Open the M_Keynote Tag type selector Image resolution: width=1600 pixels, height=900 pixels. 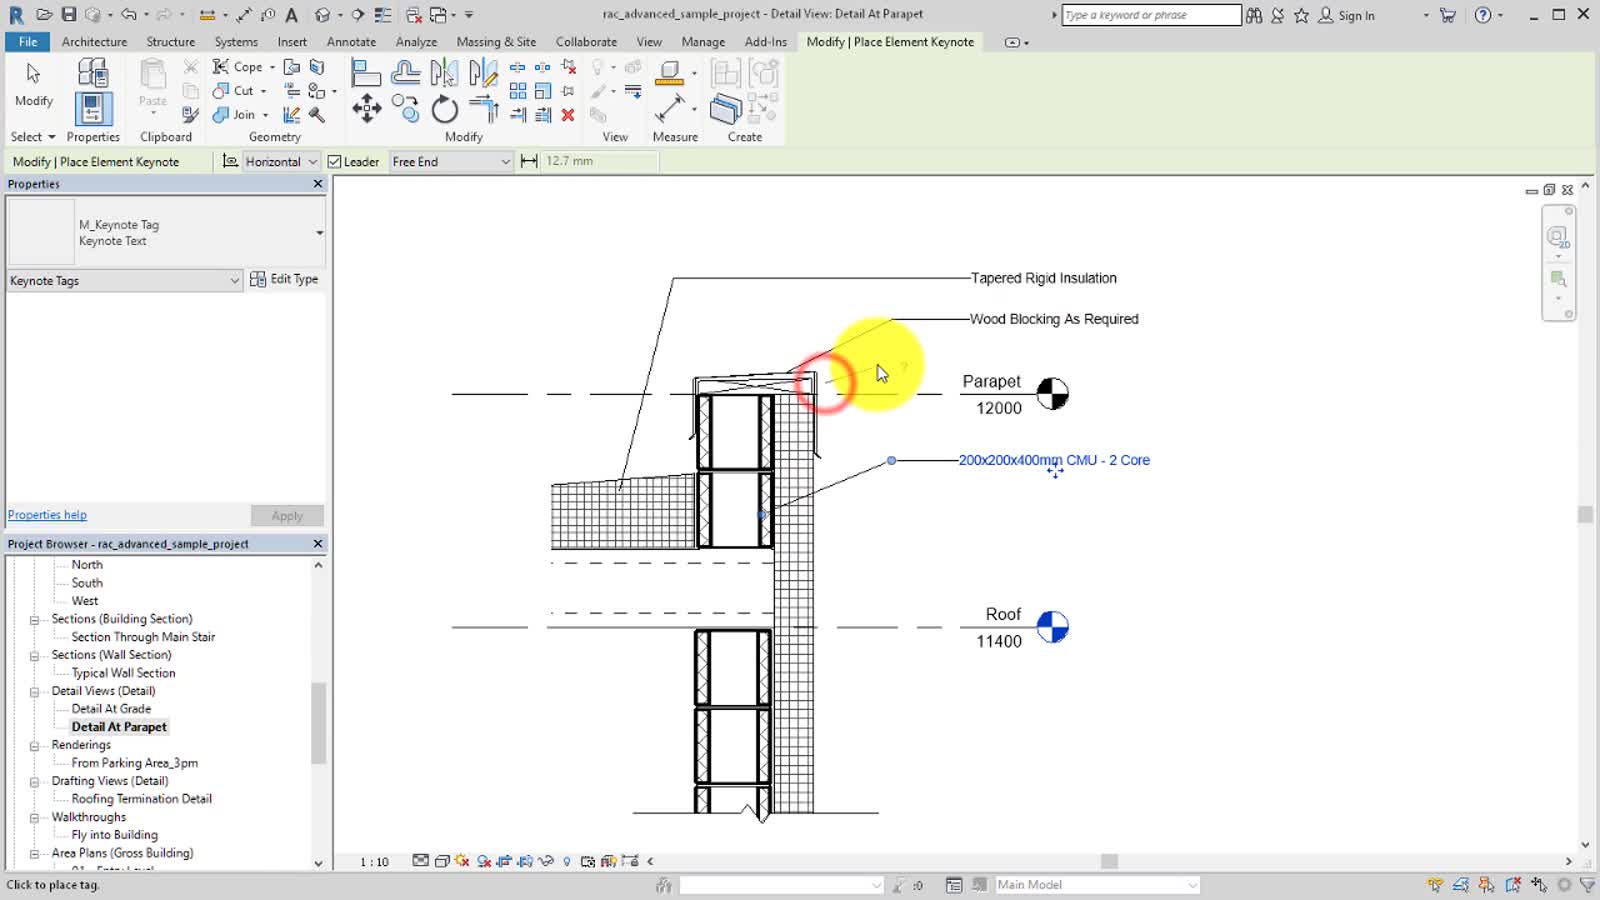pos(165,232)
